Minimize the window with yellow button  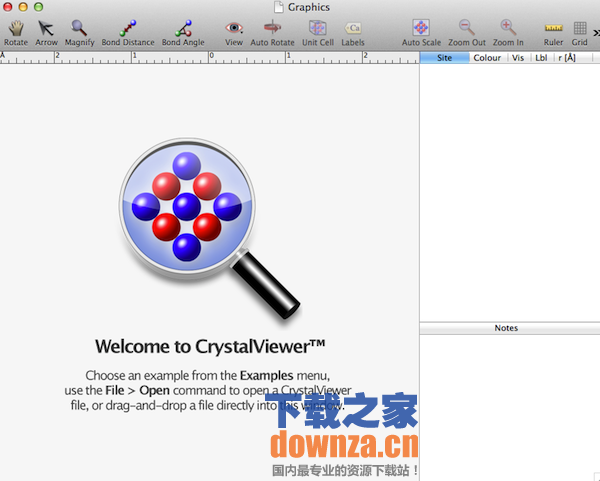pyautogui.click(x=23, y=7)
